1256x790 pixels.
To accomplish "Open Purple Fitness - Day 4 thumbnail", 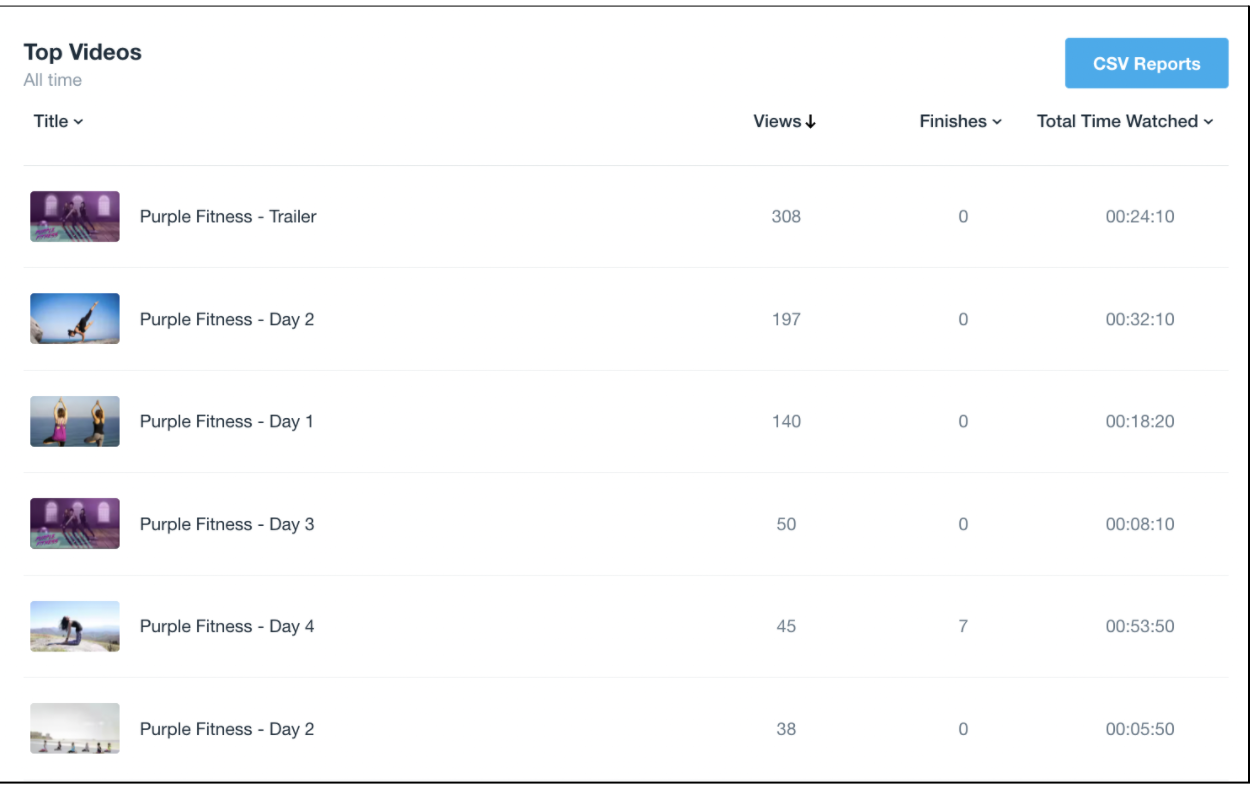I will 75,627.
